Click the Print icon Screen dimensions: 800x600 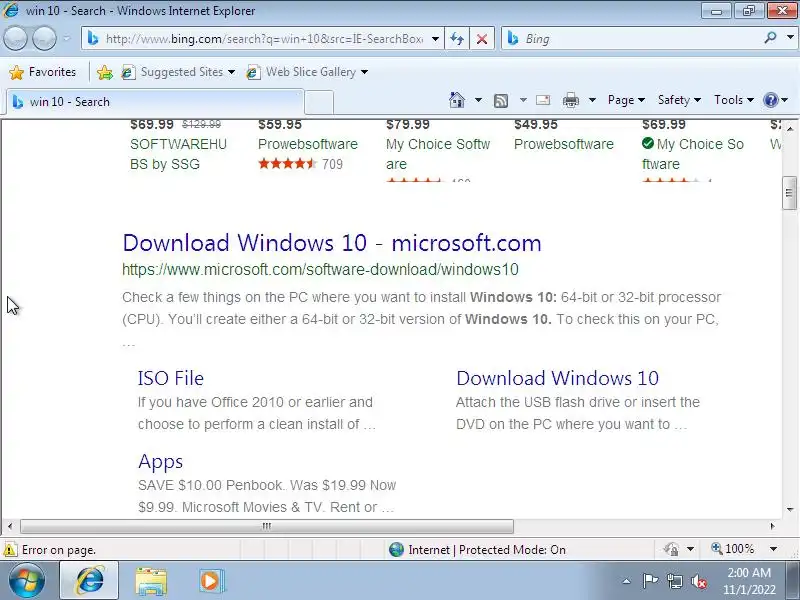click(570, 100)
